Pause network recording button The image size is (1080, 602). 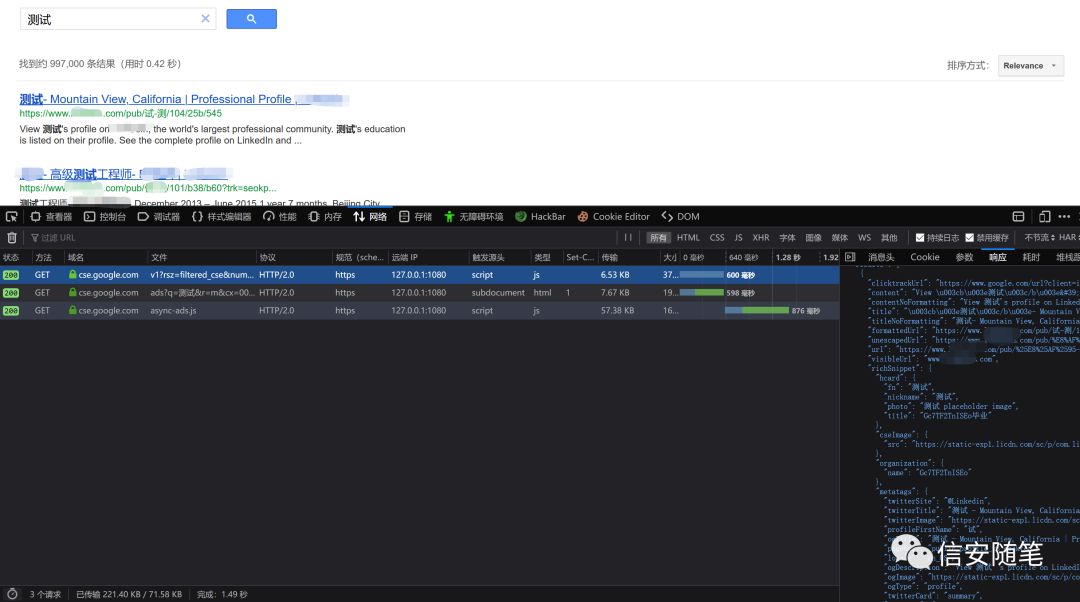click(x=627, y=238)
